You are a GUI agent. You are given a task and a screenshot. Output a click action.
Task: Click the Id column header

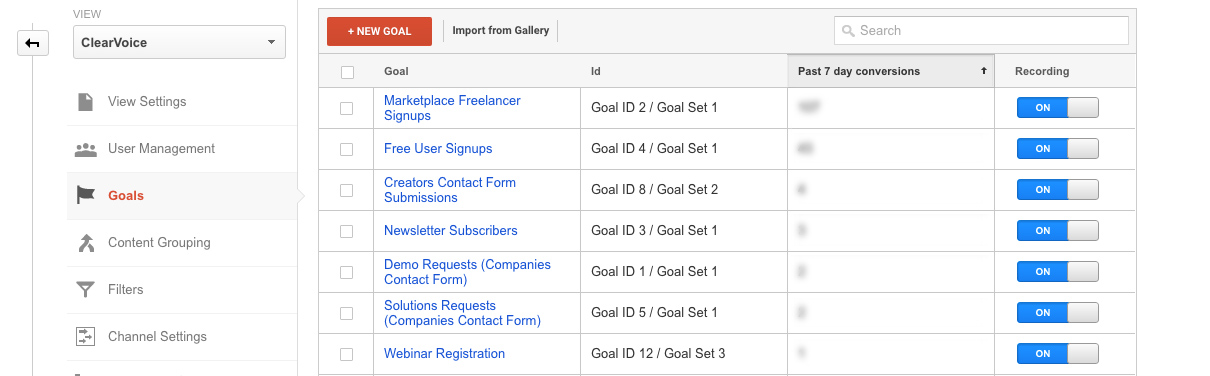click(596, 71)
